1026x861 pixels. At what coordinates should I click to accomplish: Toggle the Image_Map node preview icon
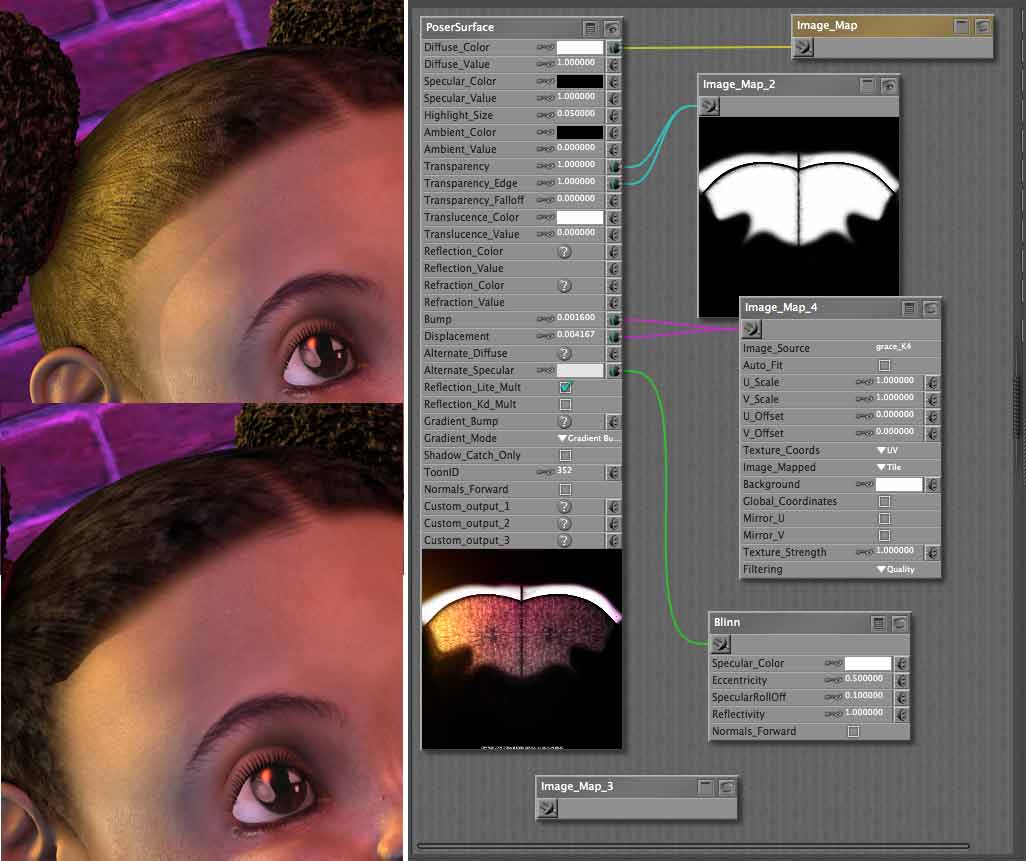pos(982,26)
